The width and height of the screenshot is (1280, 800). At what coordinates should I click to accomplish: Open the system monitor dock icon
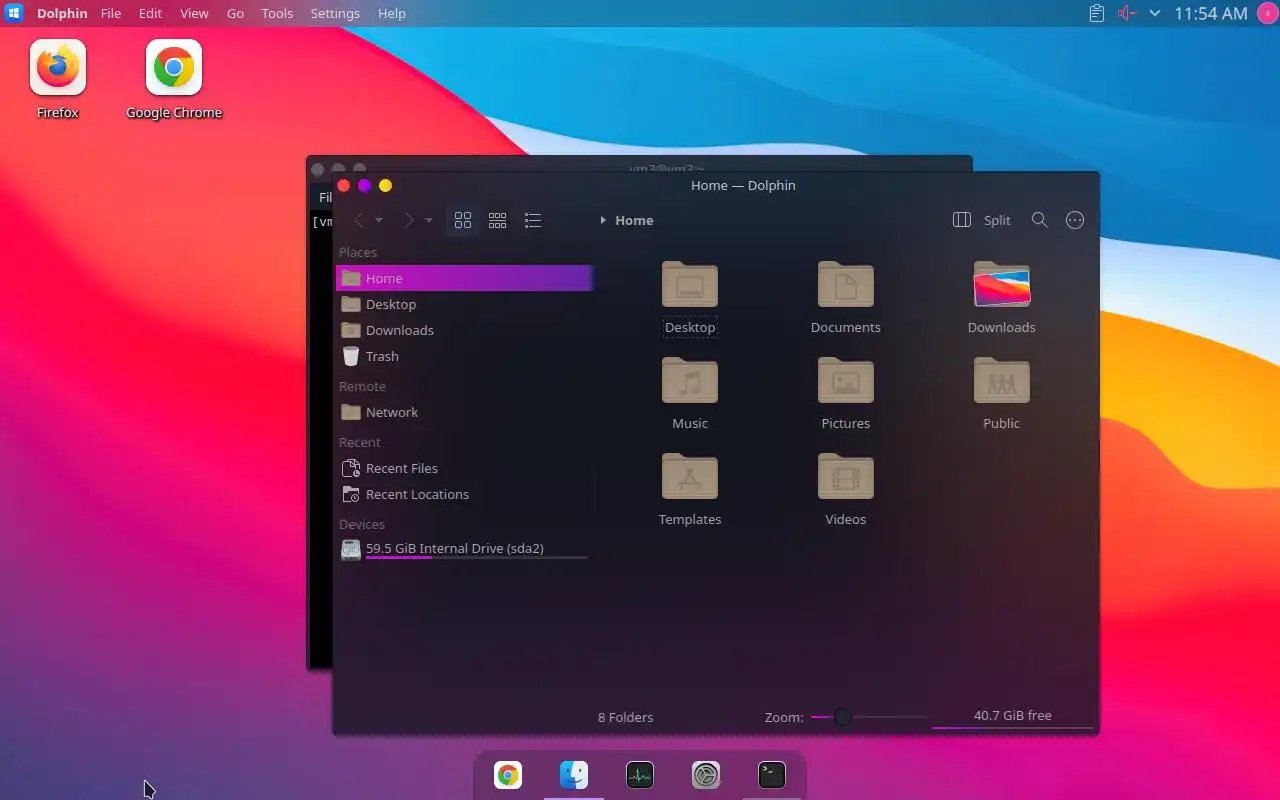tap(640, 775)
